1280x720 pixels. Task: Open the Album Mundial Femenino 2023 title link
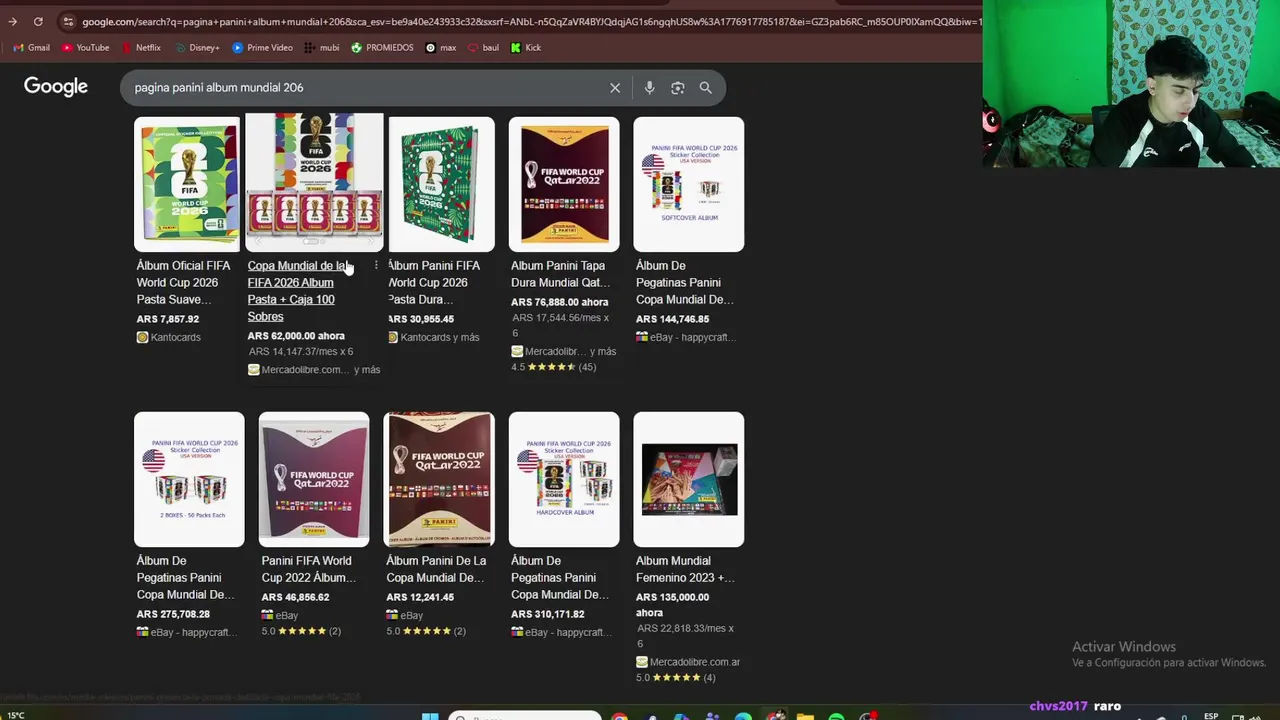pyautogui.click(x=685, y=569)
